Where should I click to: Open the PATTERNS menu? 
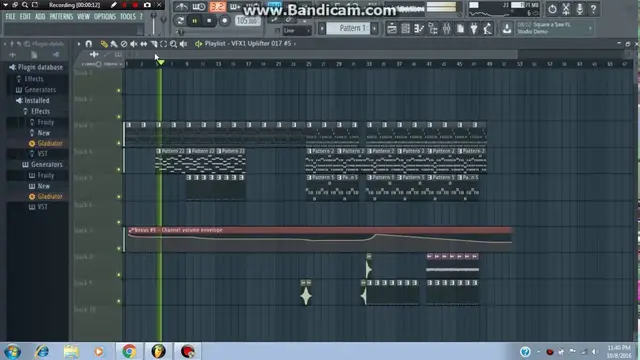(61, 17)
